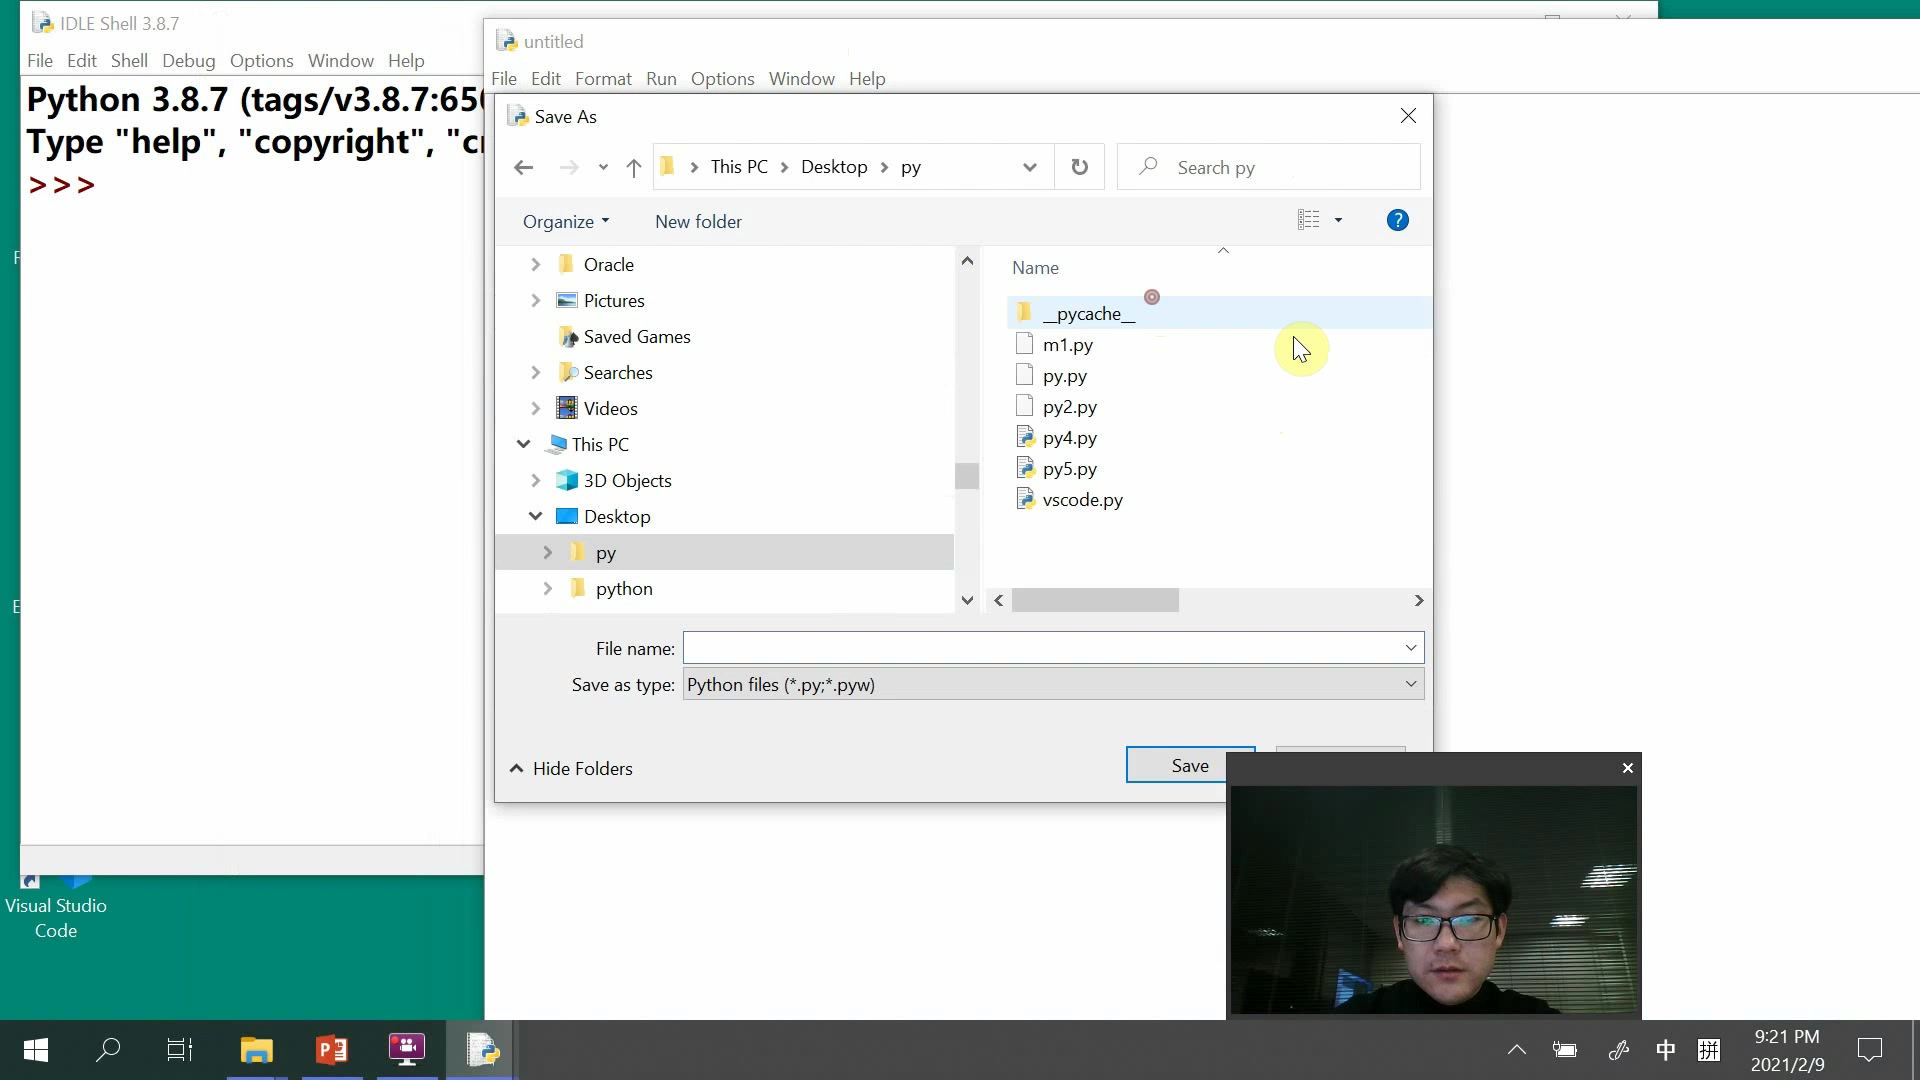Image resolution: width=1920 pixels, height=1080 pixels.
Task: Click the Python file icon for vscode.py
Action: 1026,500
